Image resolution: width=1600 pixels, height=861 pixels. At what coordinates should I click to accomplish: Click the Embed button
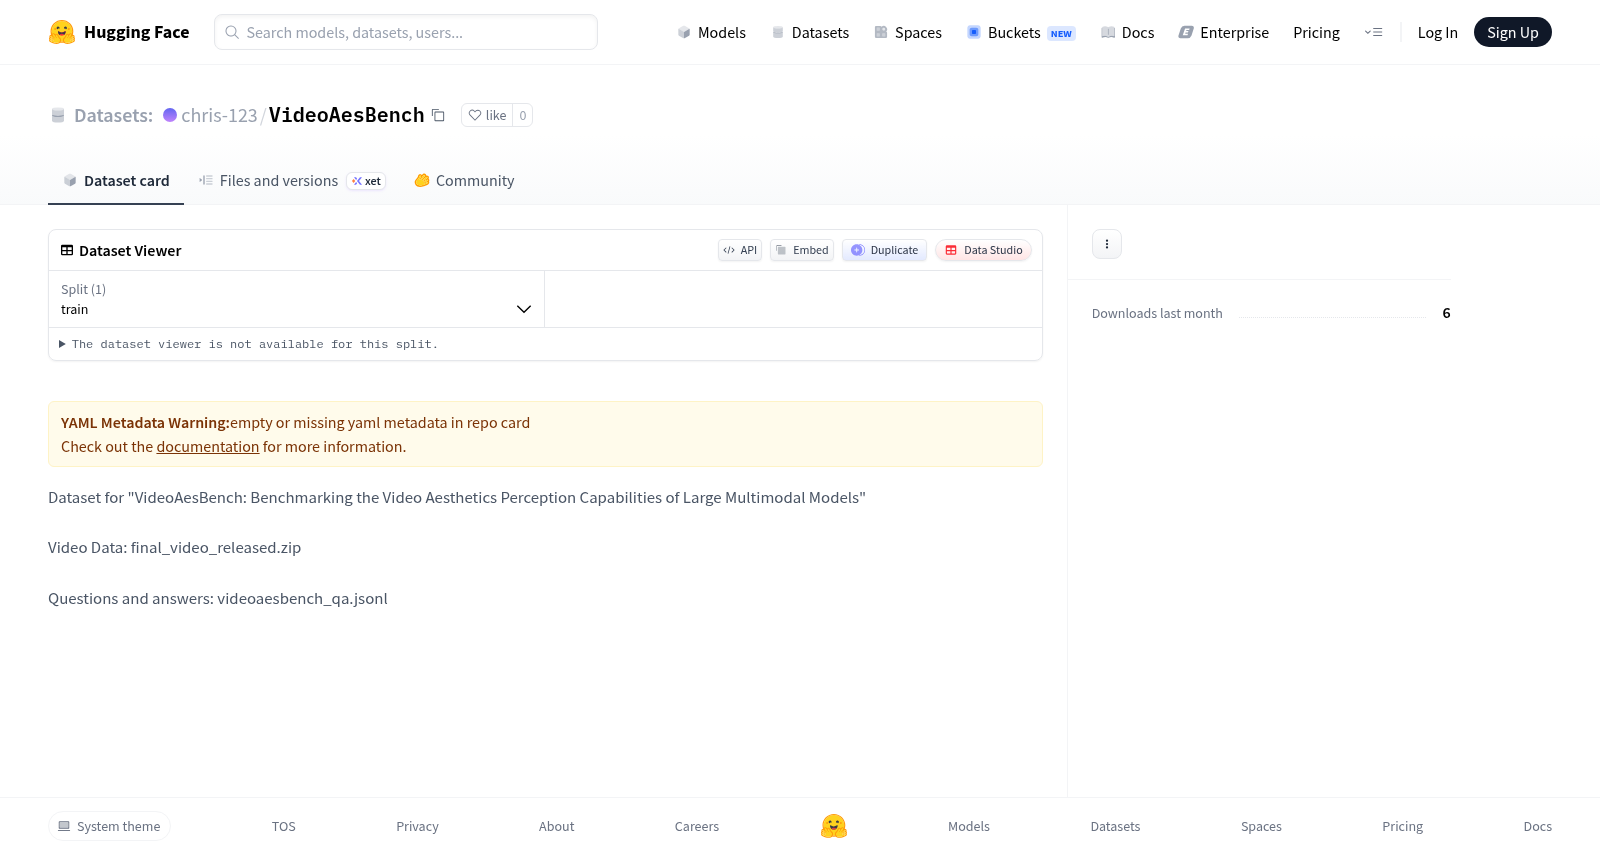click(802, 250)
